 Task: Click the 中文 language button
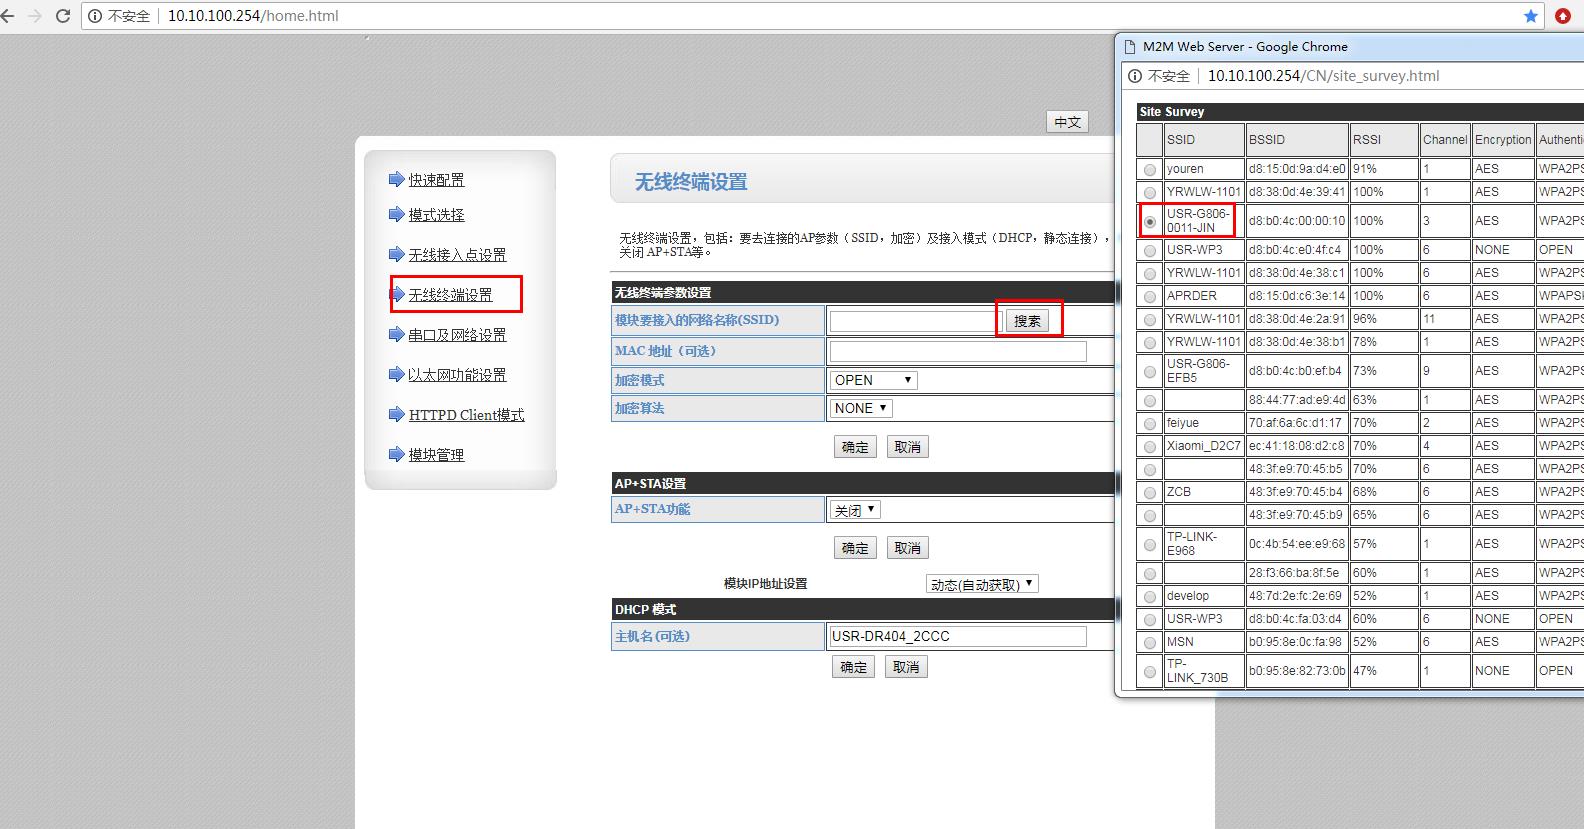pyautogui.click(x=1067, y=122)
